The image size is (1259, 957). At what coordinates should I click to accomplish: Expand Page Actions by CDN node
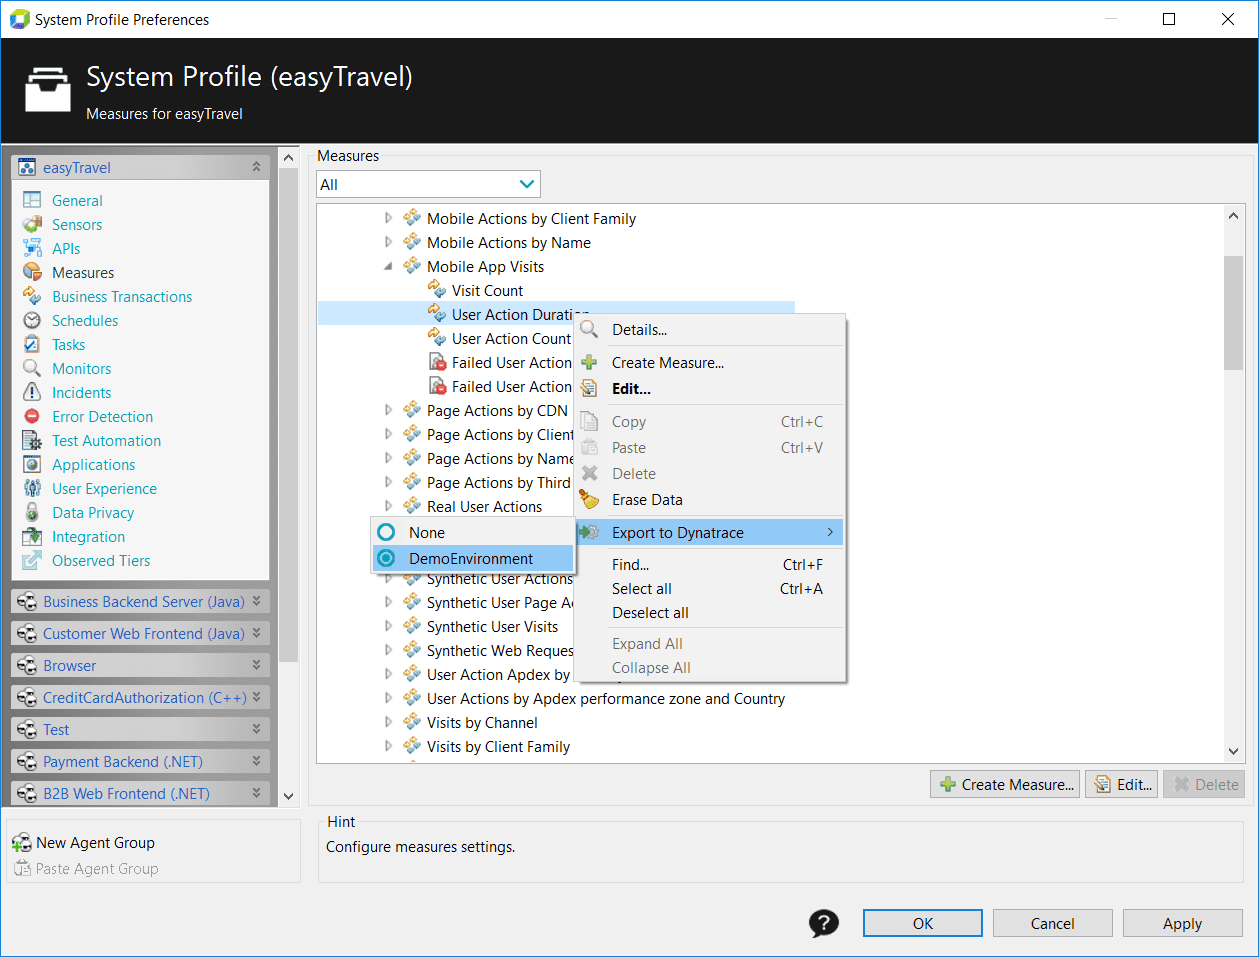point(389,410)
